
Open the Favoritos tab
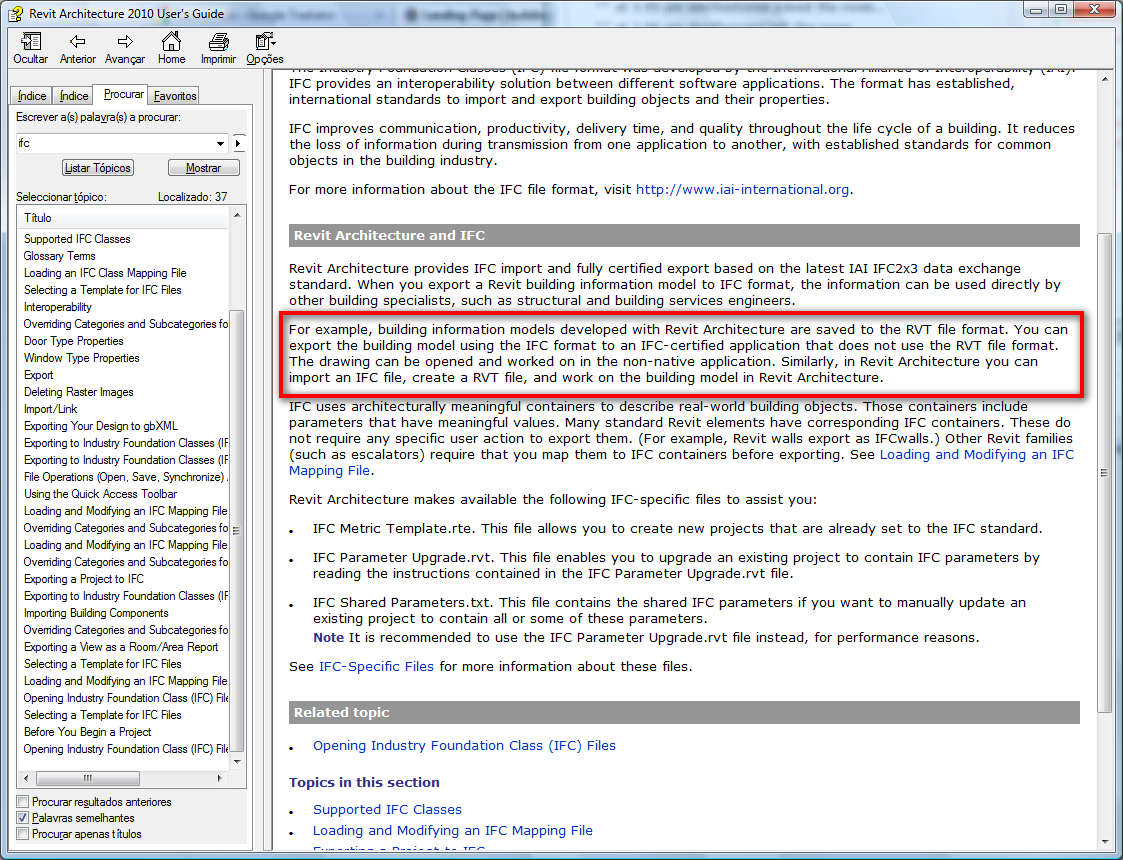(x=175, y=95)
